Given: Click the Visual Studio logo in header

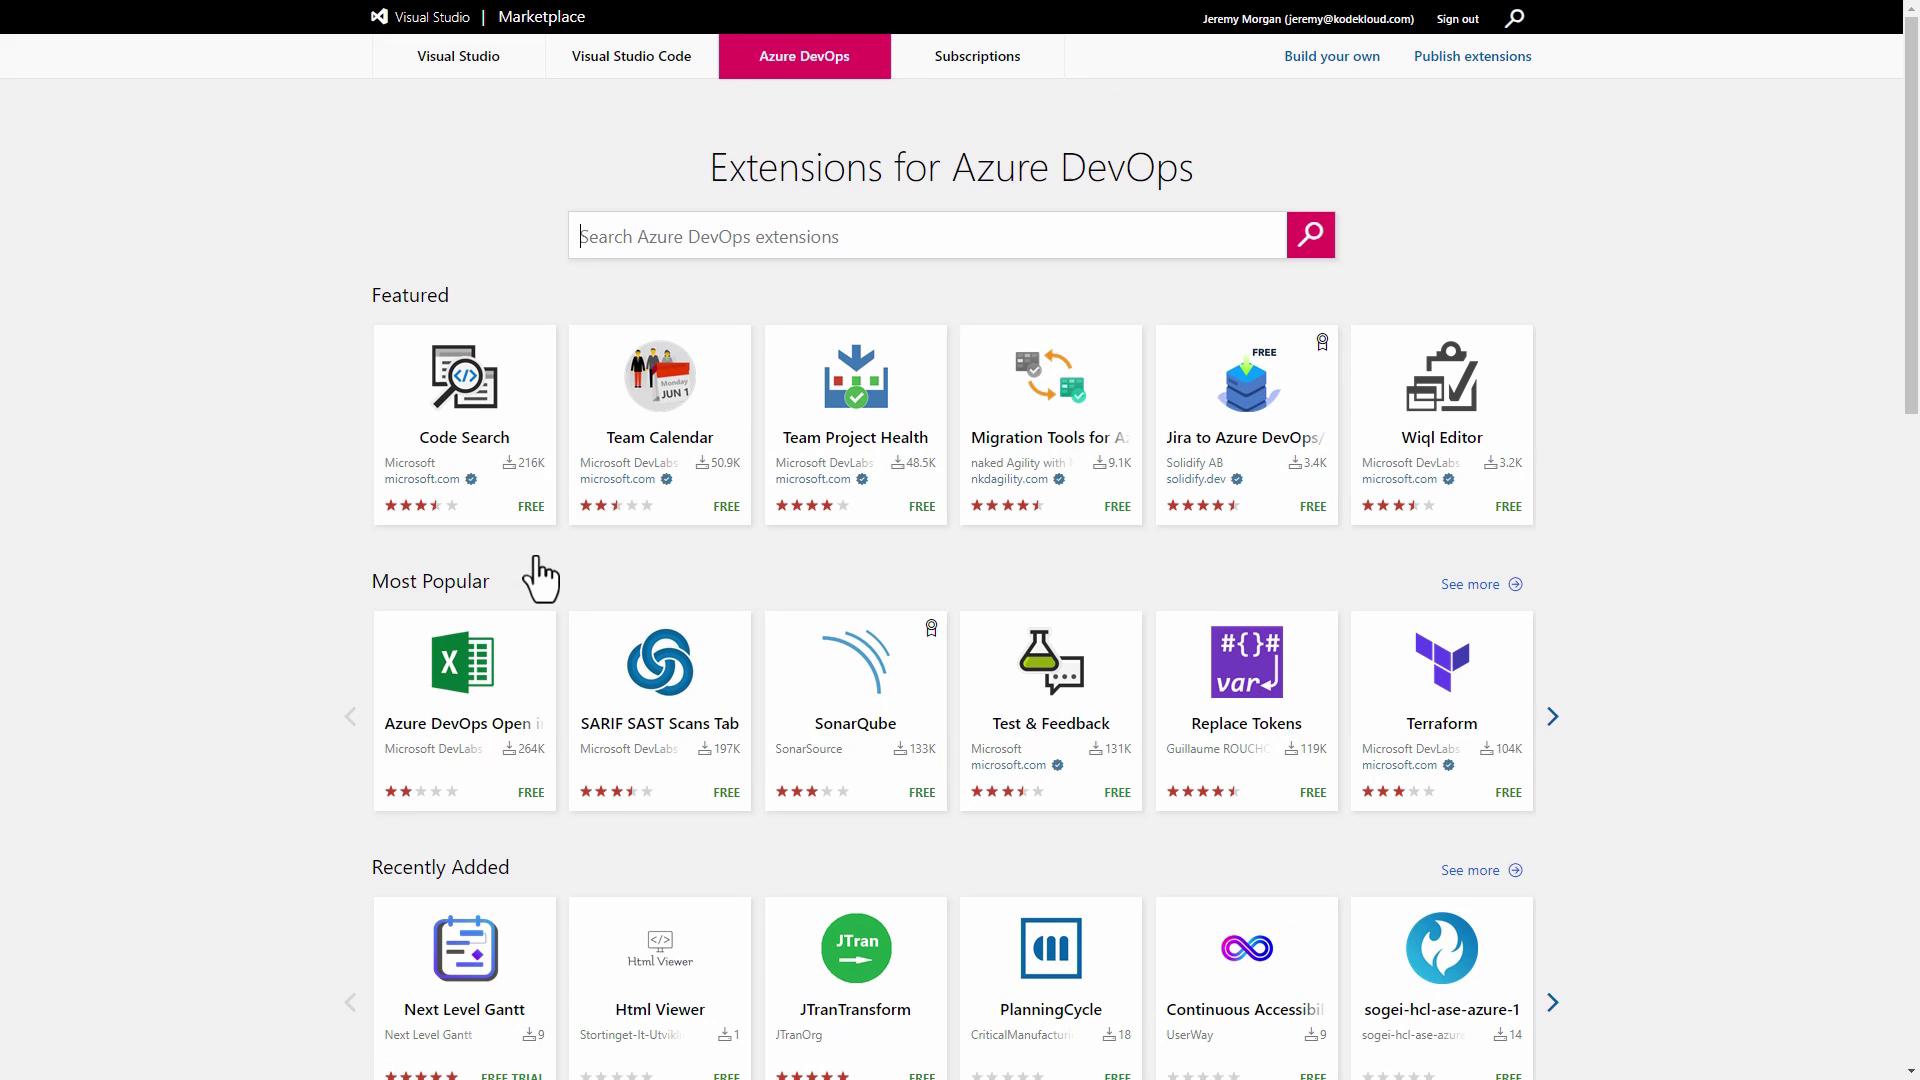Looking at the screenshot, I should click(380, 17).
